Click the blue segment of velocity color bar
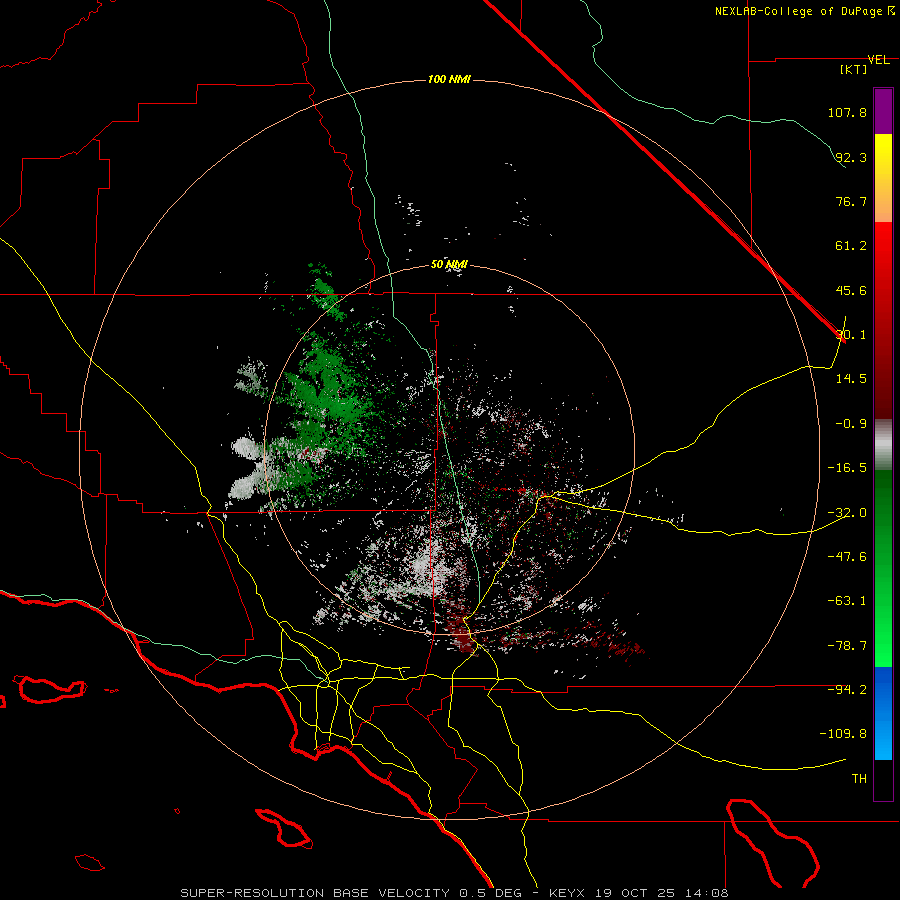The width and height of the screenshot is (900, 900). click(883, 713)
